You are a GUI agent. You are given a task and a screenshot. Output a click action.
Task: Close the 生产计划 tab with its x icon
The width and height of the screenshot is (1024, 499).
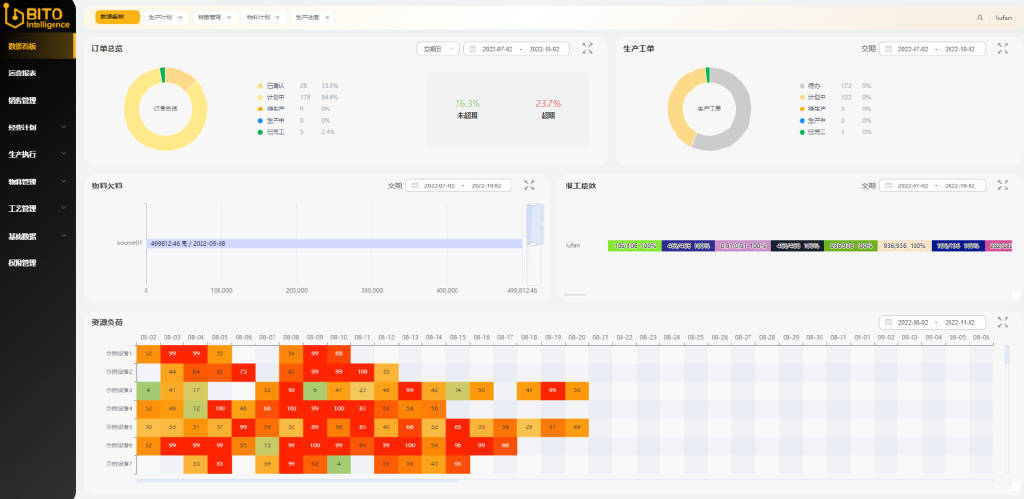point(180,18)
